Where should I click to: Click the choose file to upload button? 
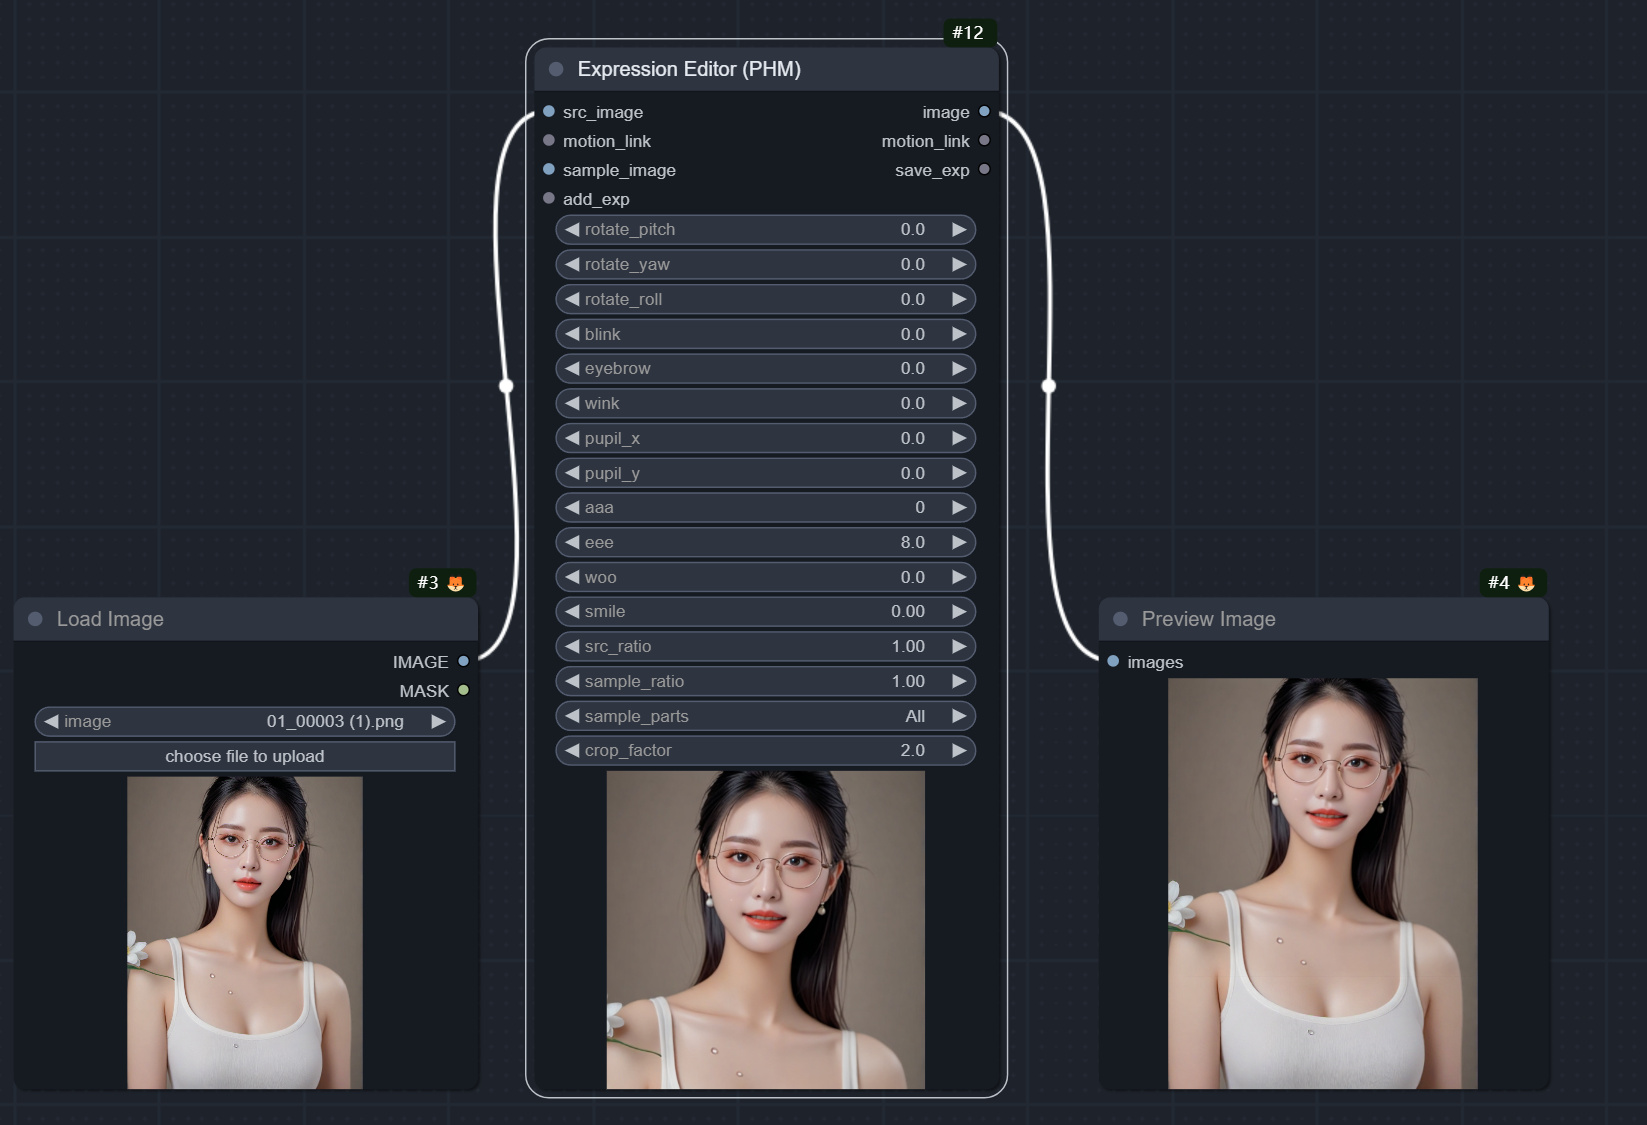[245, 756]
